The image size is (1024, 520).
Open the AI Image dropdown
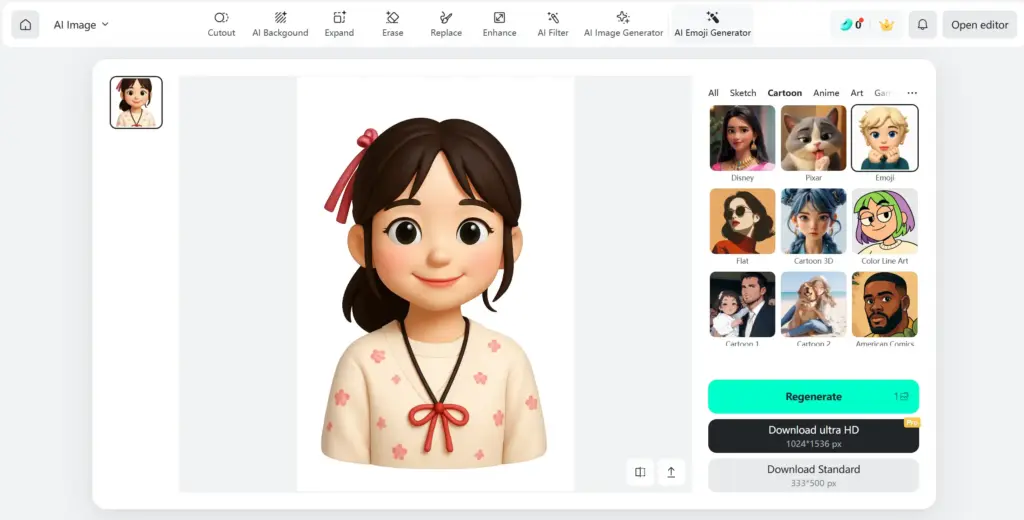pyautogui.click(x=81, y=24)
